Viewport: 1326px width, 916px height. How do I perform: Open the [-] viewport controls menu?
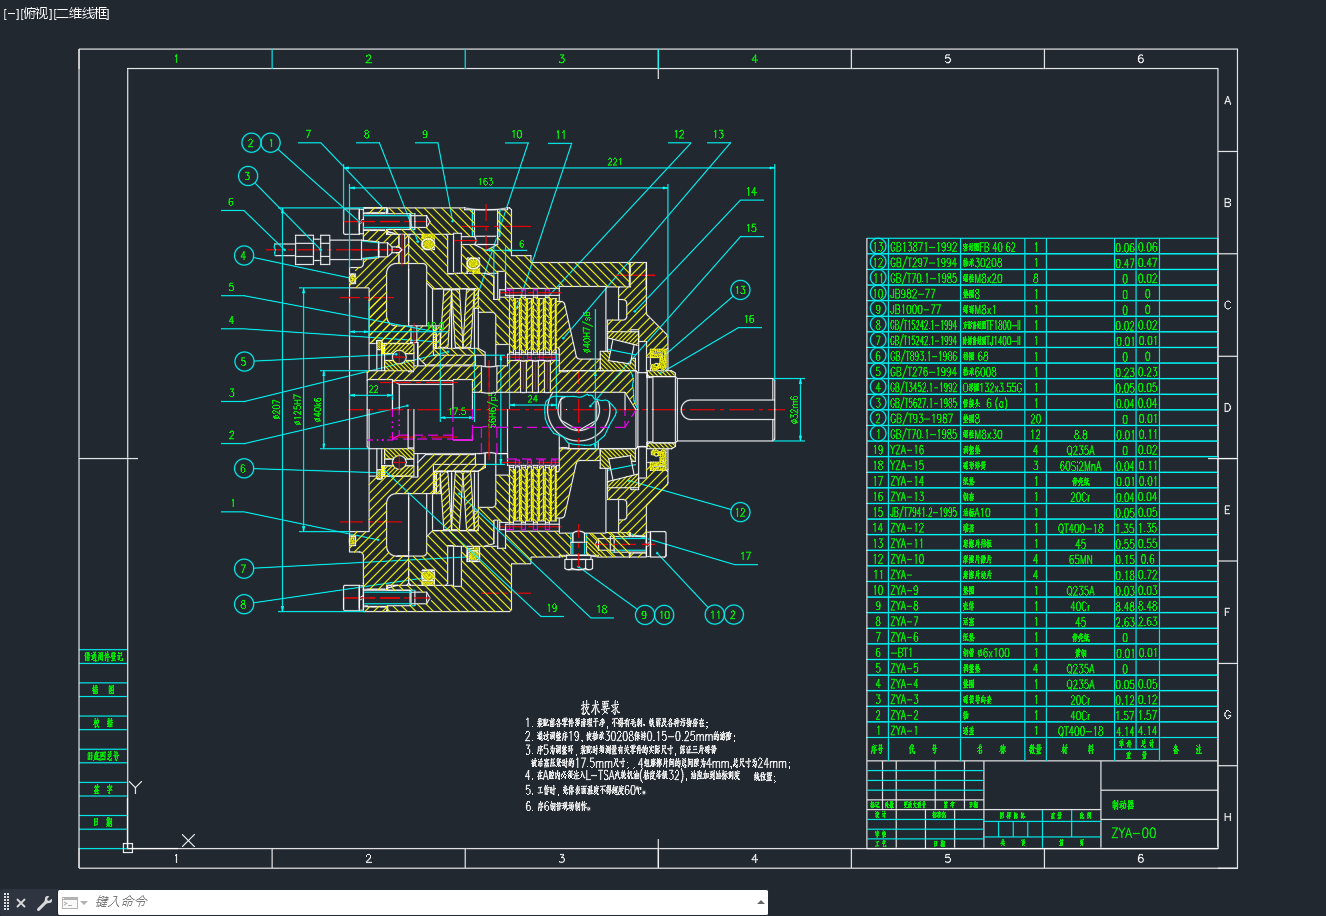(11, 13)
